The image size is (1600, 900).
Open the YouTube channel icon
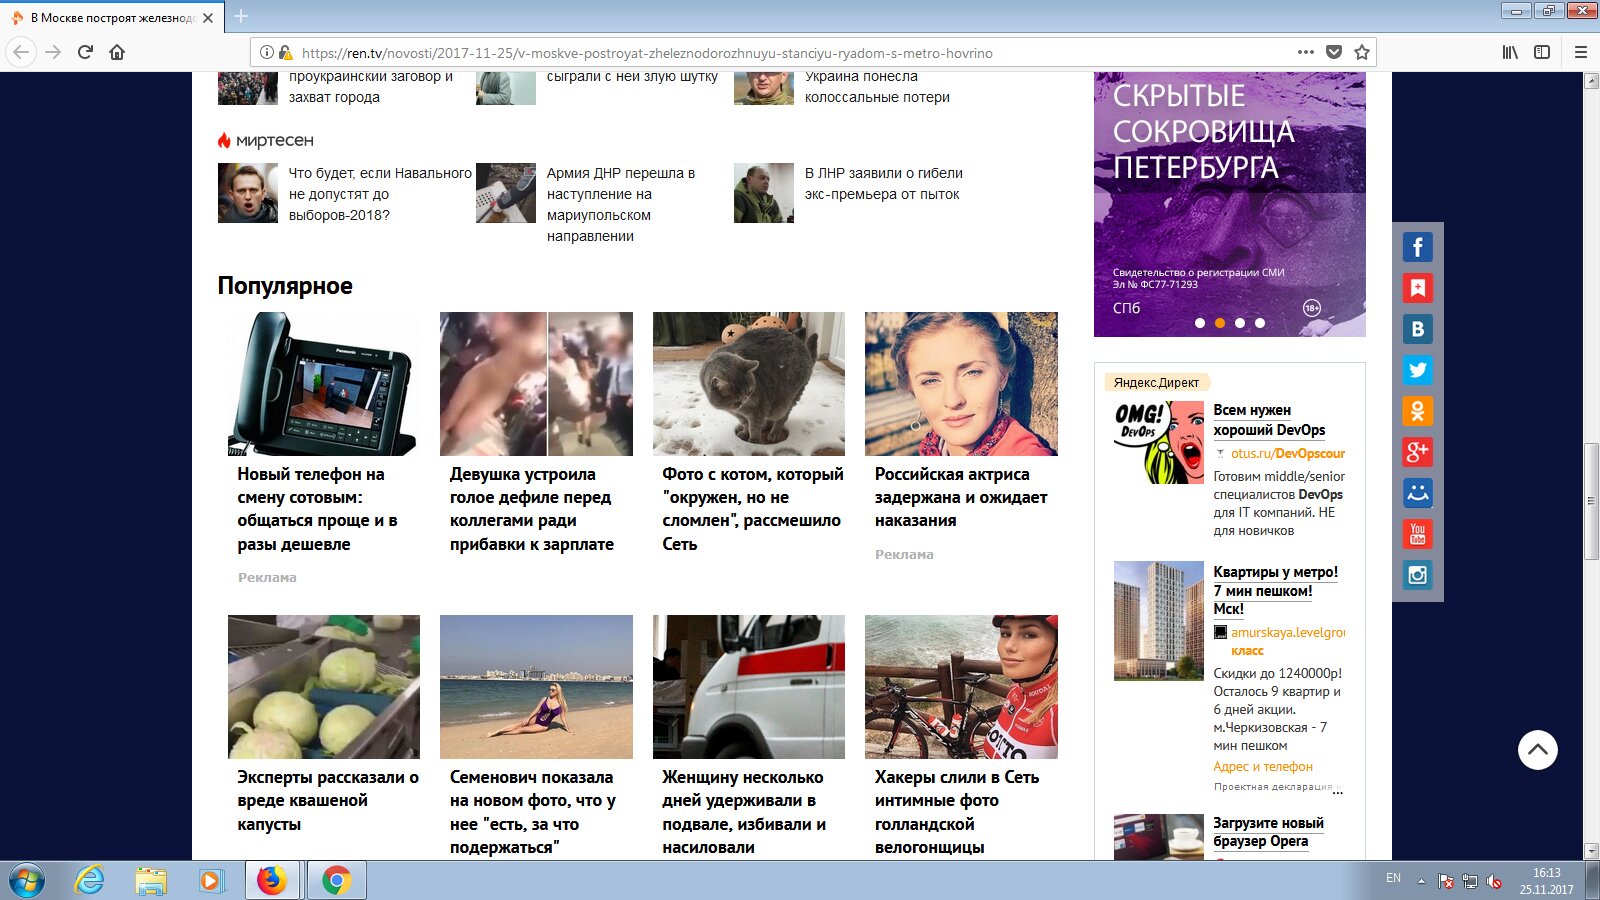(x=1417, y=534)
